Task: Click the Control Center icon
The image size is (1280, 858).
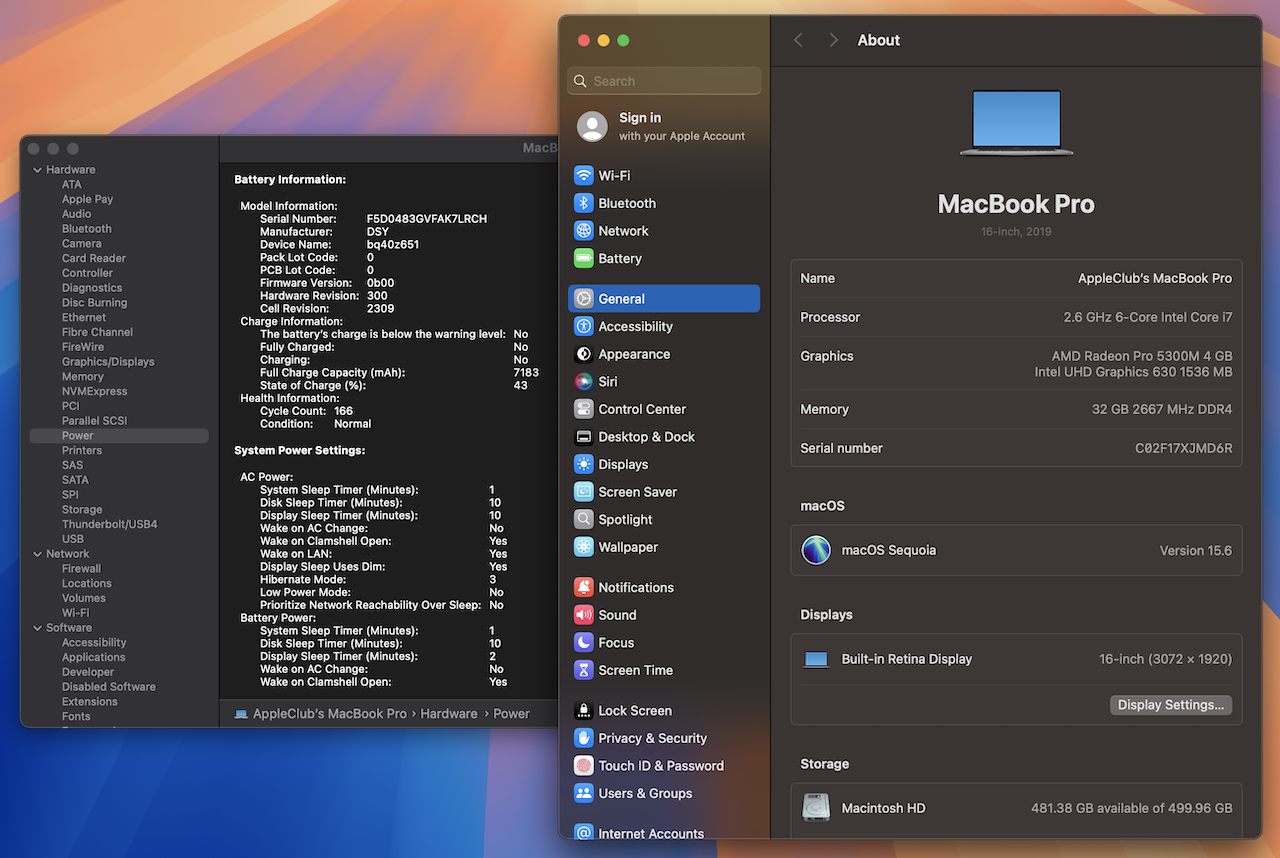Action: pyautogui.click(x=584, y=409)
